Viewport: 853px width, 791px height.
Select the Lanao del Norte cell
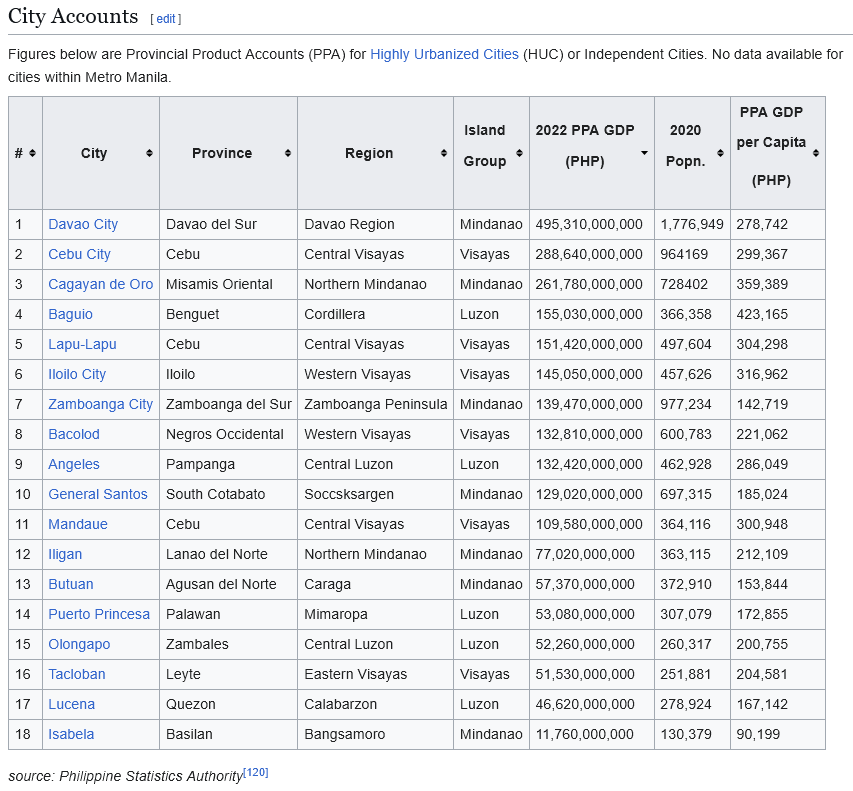[228, 554]
